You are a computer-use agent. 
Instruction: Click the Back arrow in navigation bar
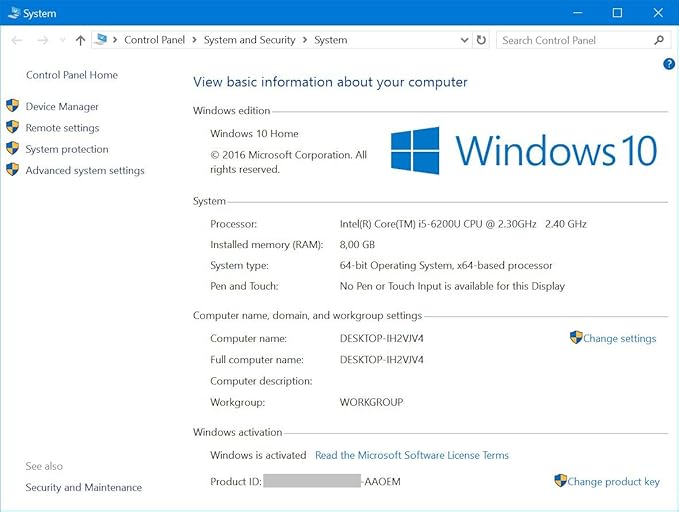[17, 40]
